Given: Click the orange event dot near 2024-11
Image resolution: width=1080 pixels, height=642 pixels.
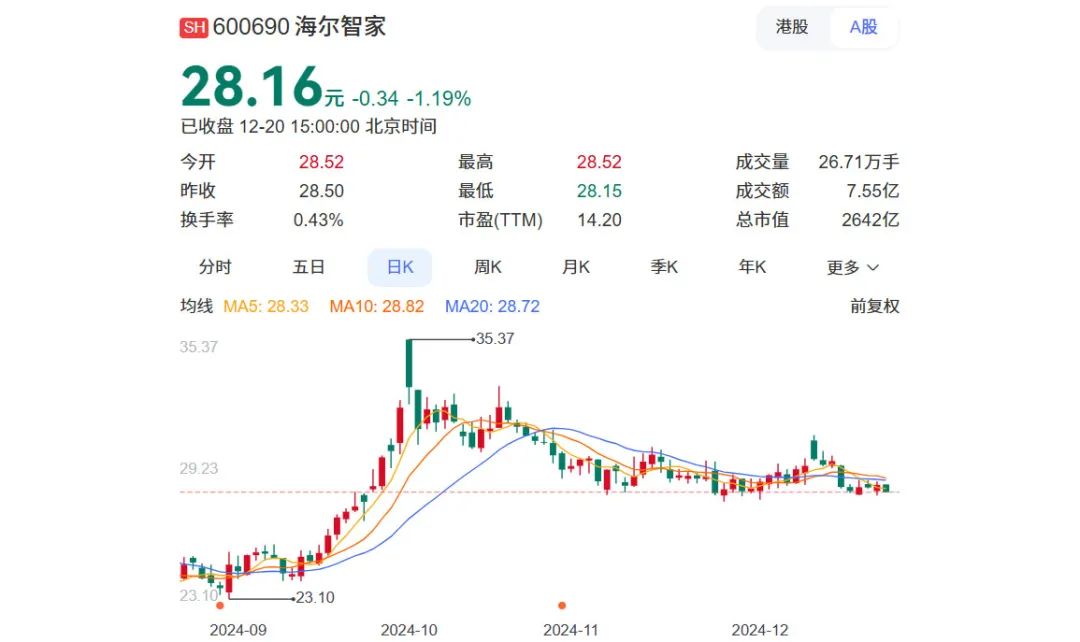Looking at the screenshot, I should coord(562,605).
